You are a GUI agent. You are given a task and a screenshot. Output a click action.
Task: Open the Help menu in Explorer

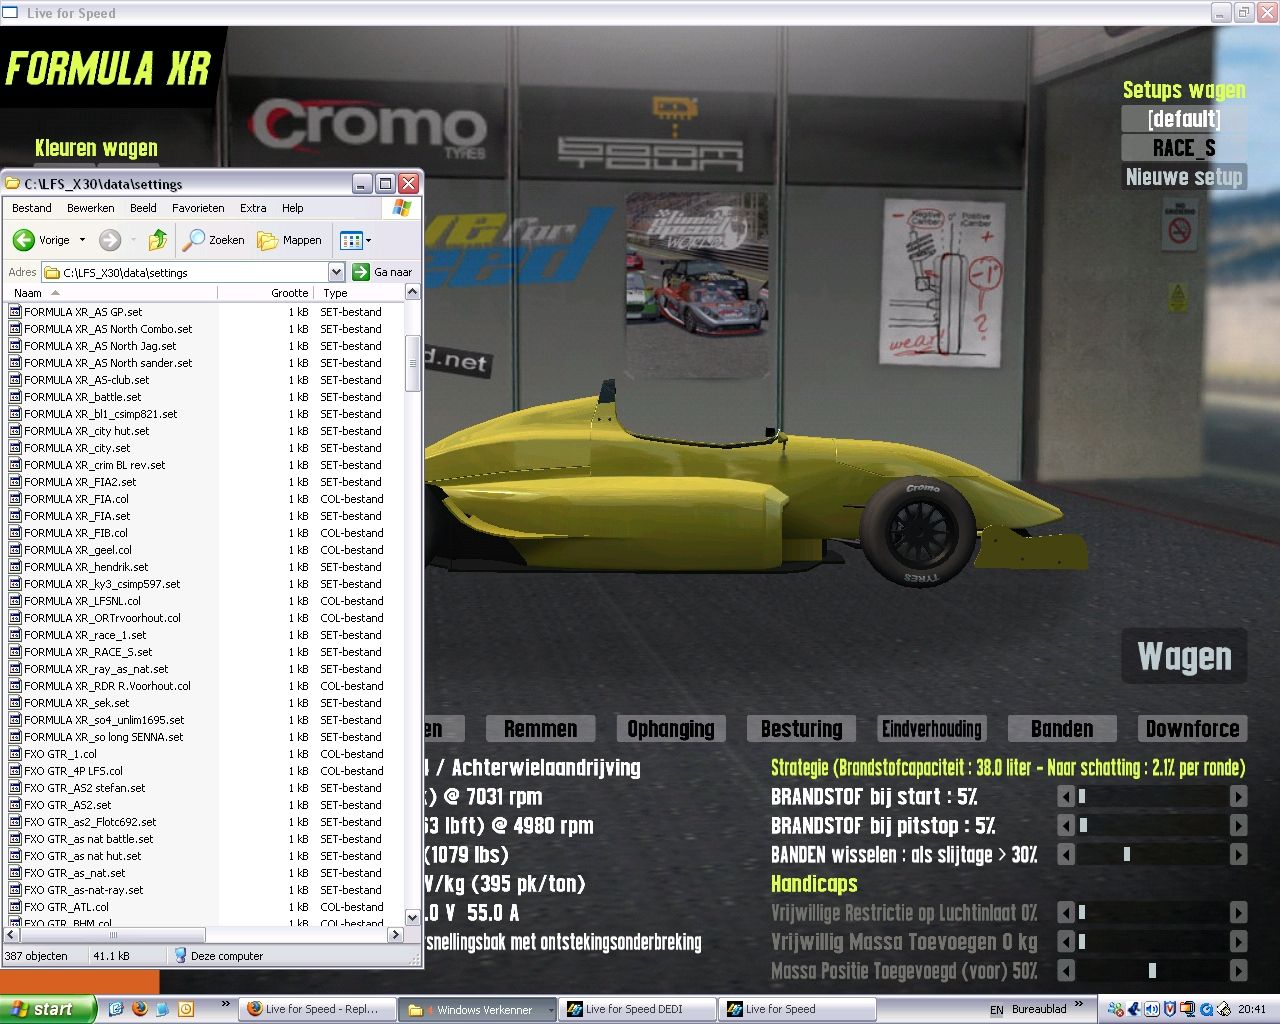[x=292, y=208]
